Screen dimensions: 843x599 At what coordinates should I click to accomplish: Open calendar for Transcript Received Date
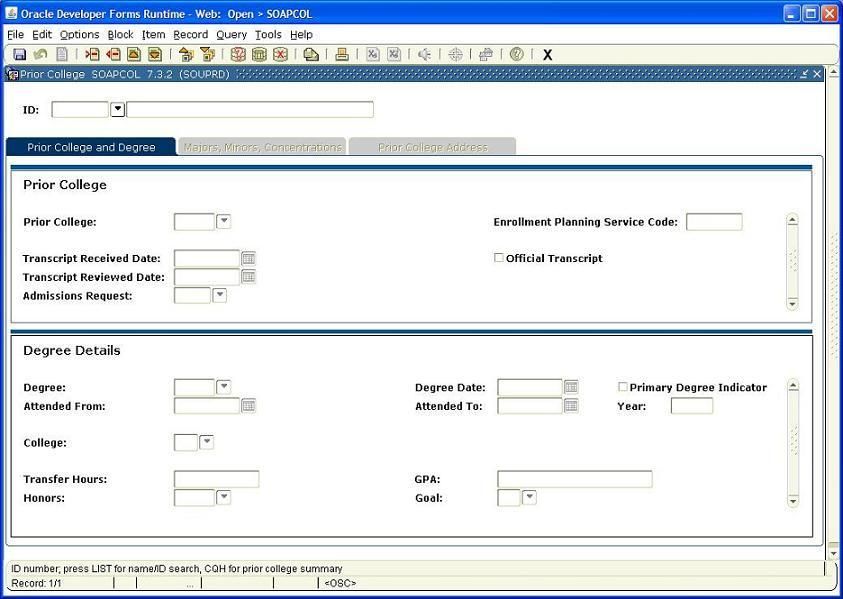click(248, 258)
